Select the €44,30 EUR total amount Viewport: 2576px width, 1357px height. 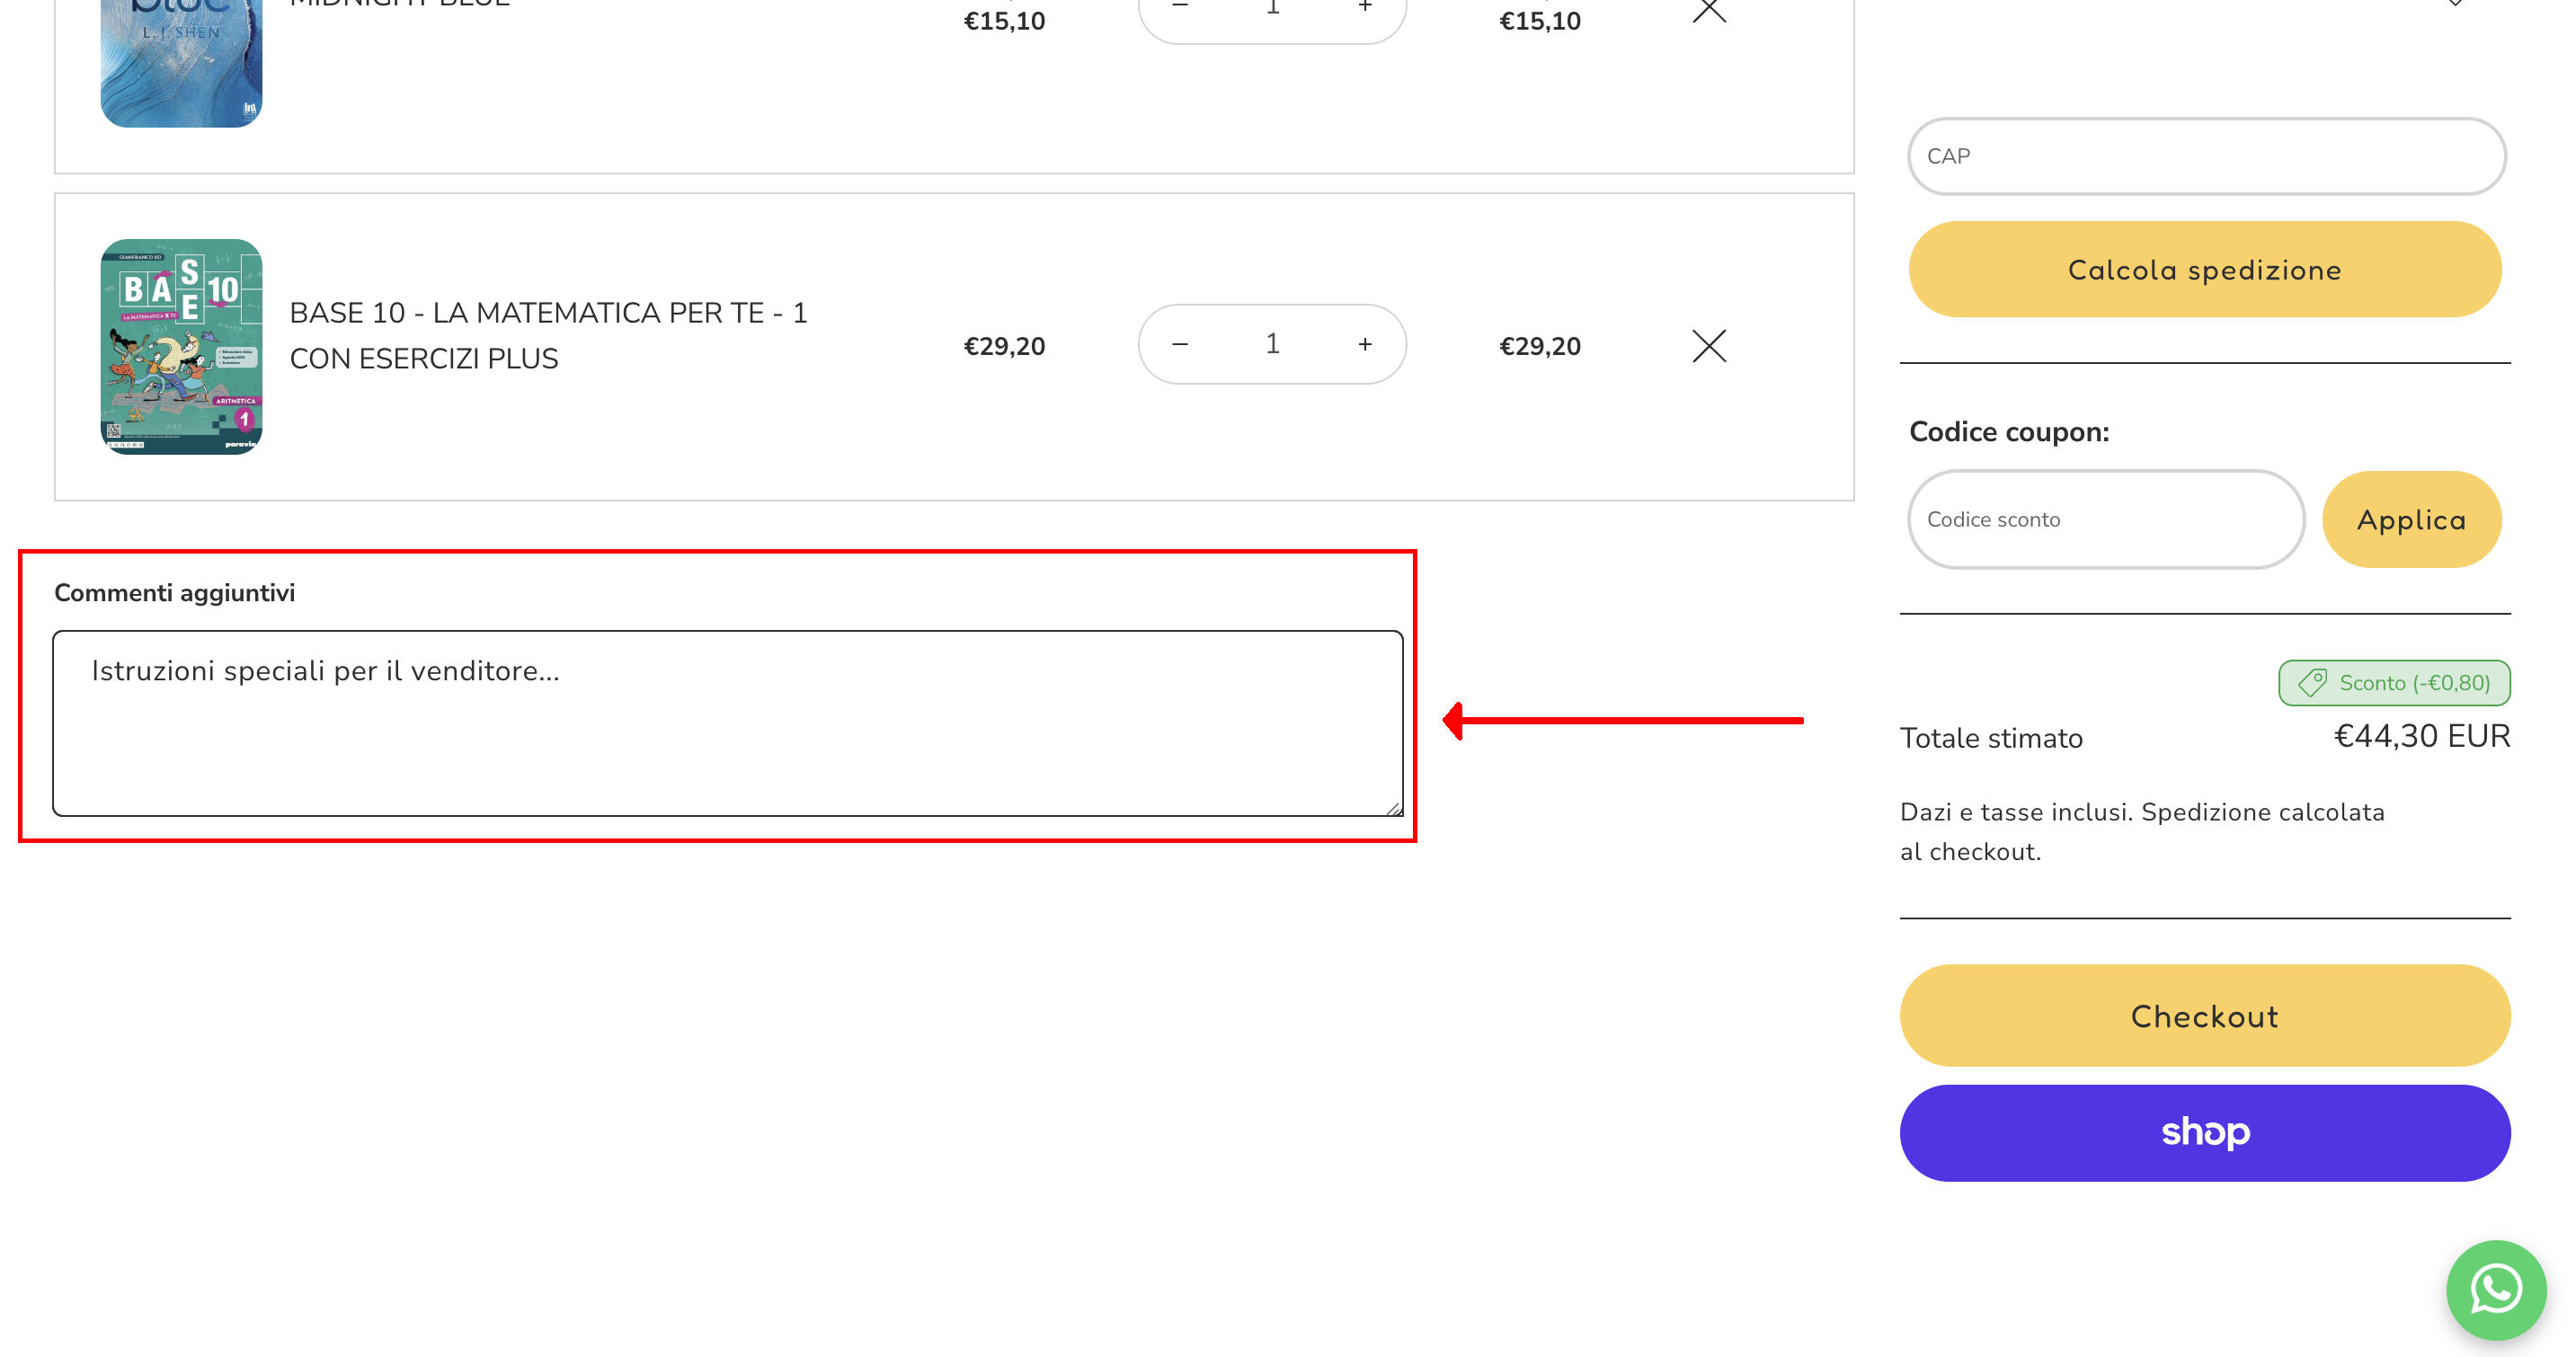tap(2421, 736)
